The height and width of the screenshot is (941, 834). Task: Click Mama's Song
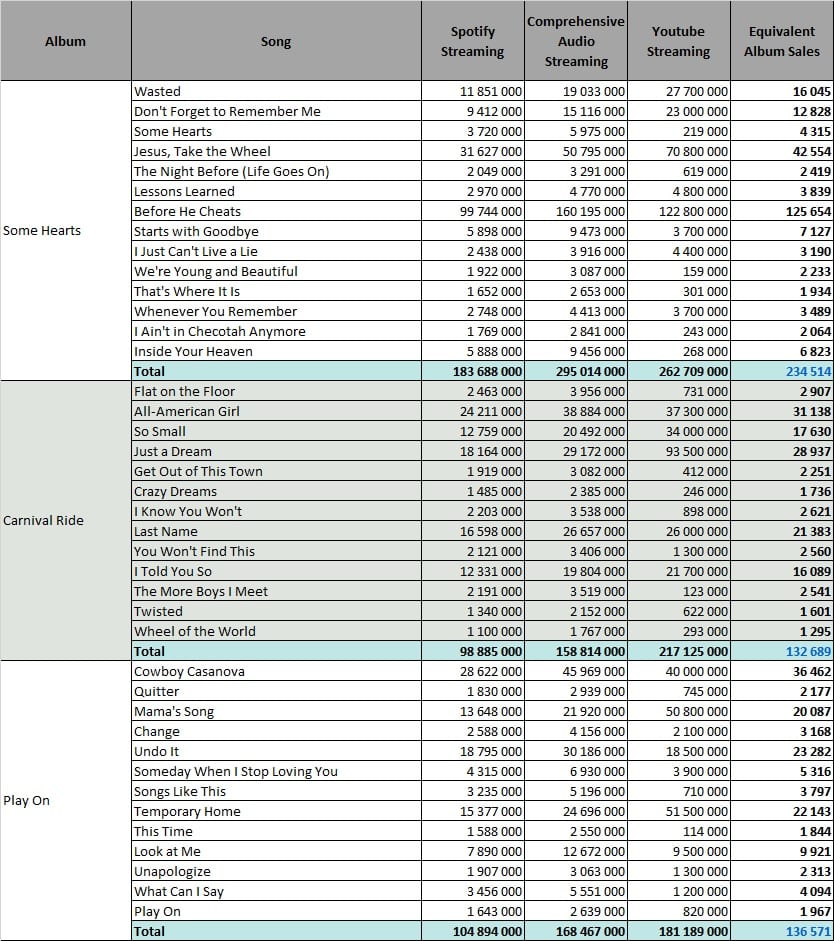point(276,711)
